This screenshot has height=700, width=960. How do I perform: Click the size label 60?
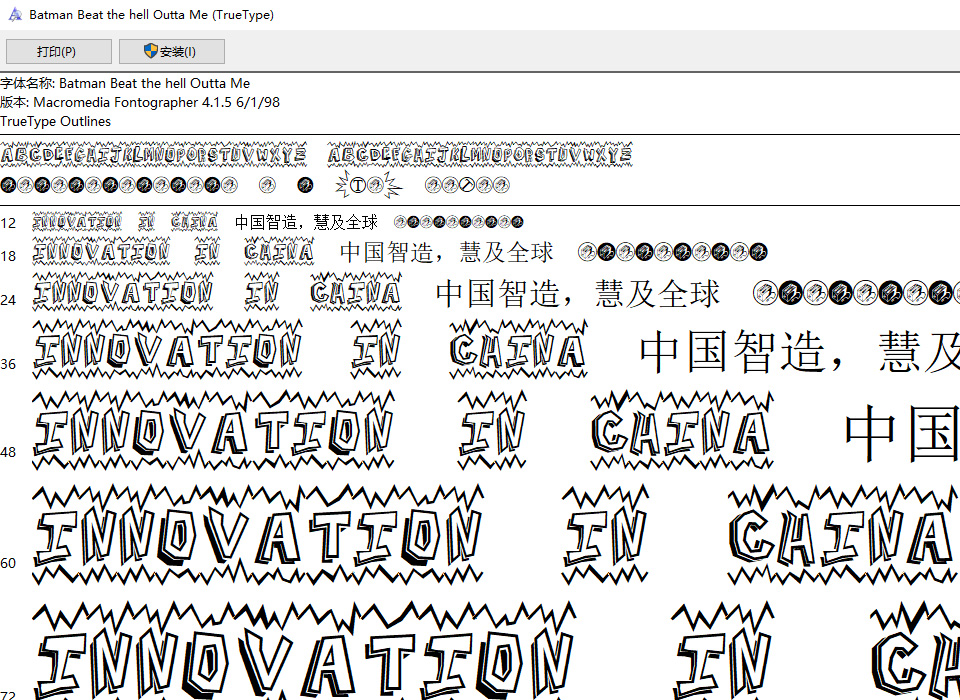tap(8, 563)
